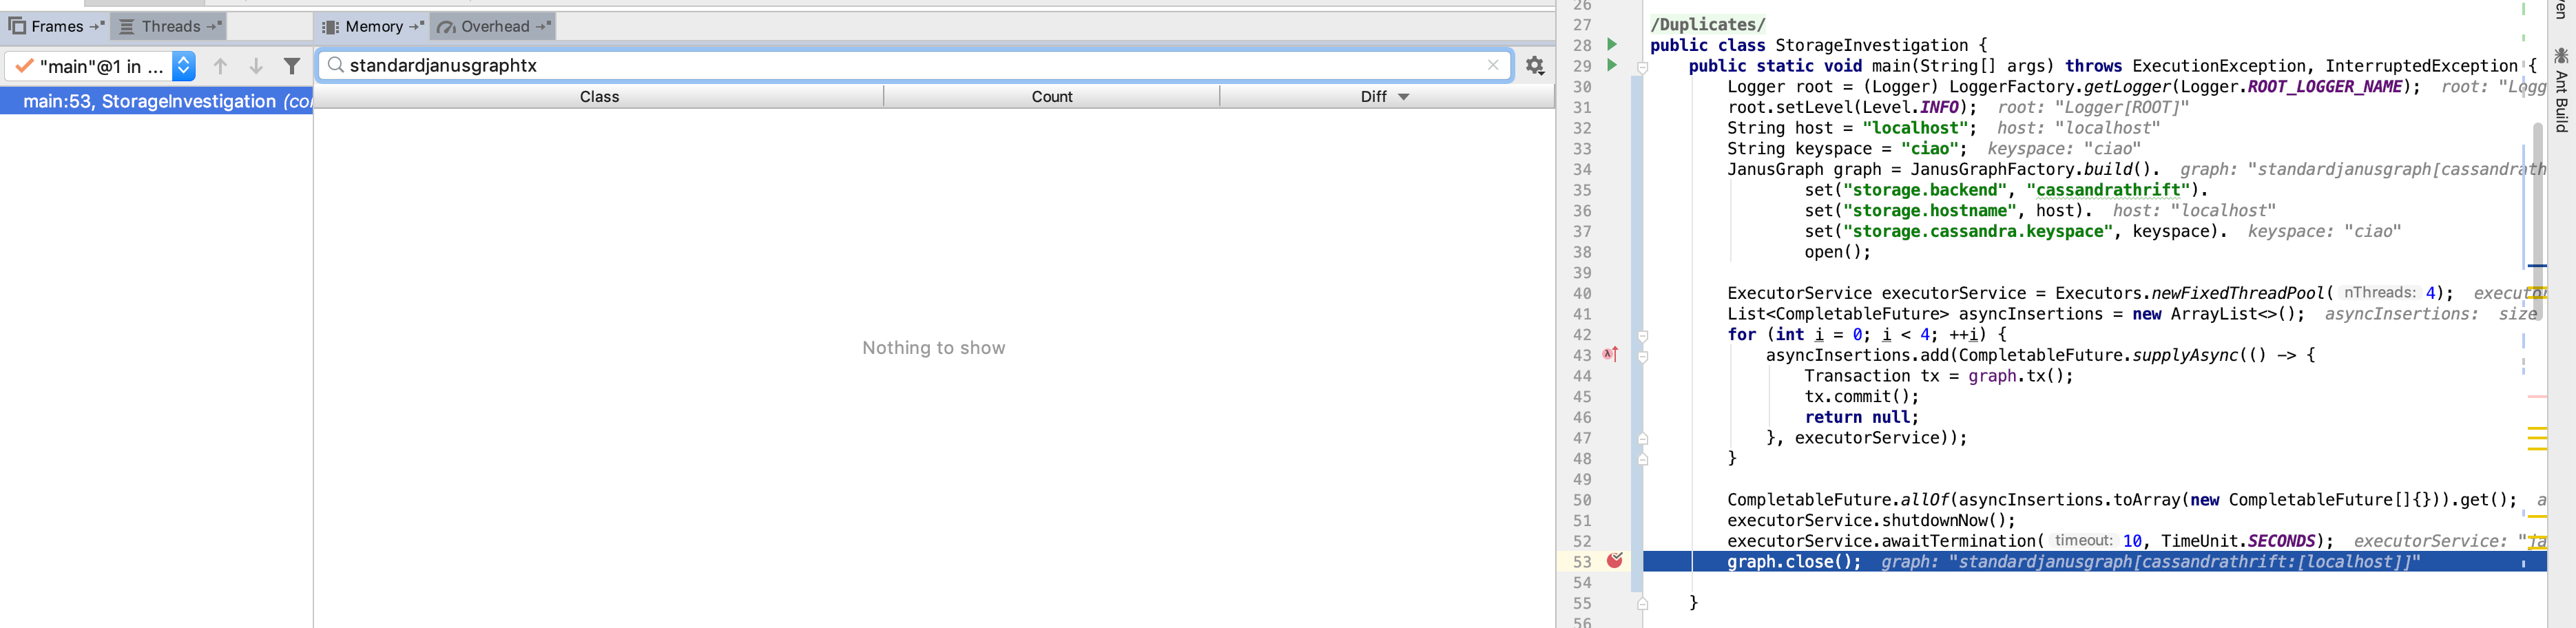
Task: Collapse the lambda fold at line 43
Action: tap(1642, 357)
